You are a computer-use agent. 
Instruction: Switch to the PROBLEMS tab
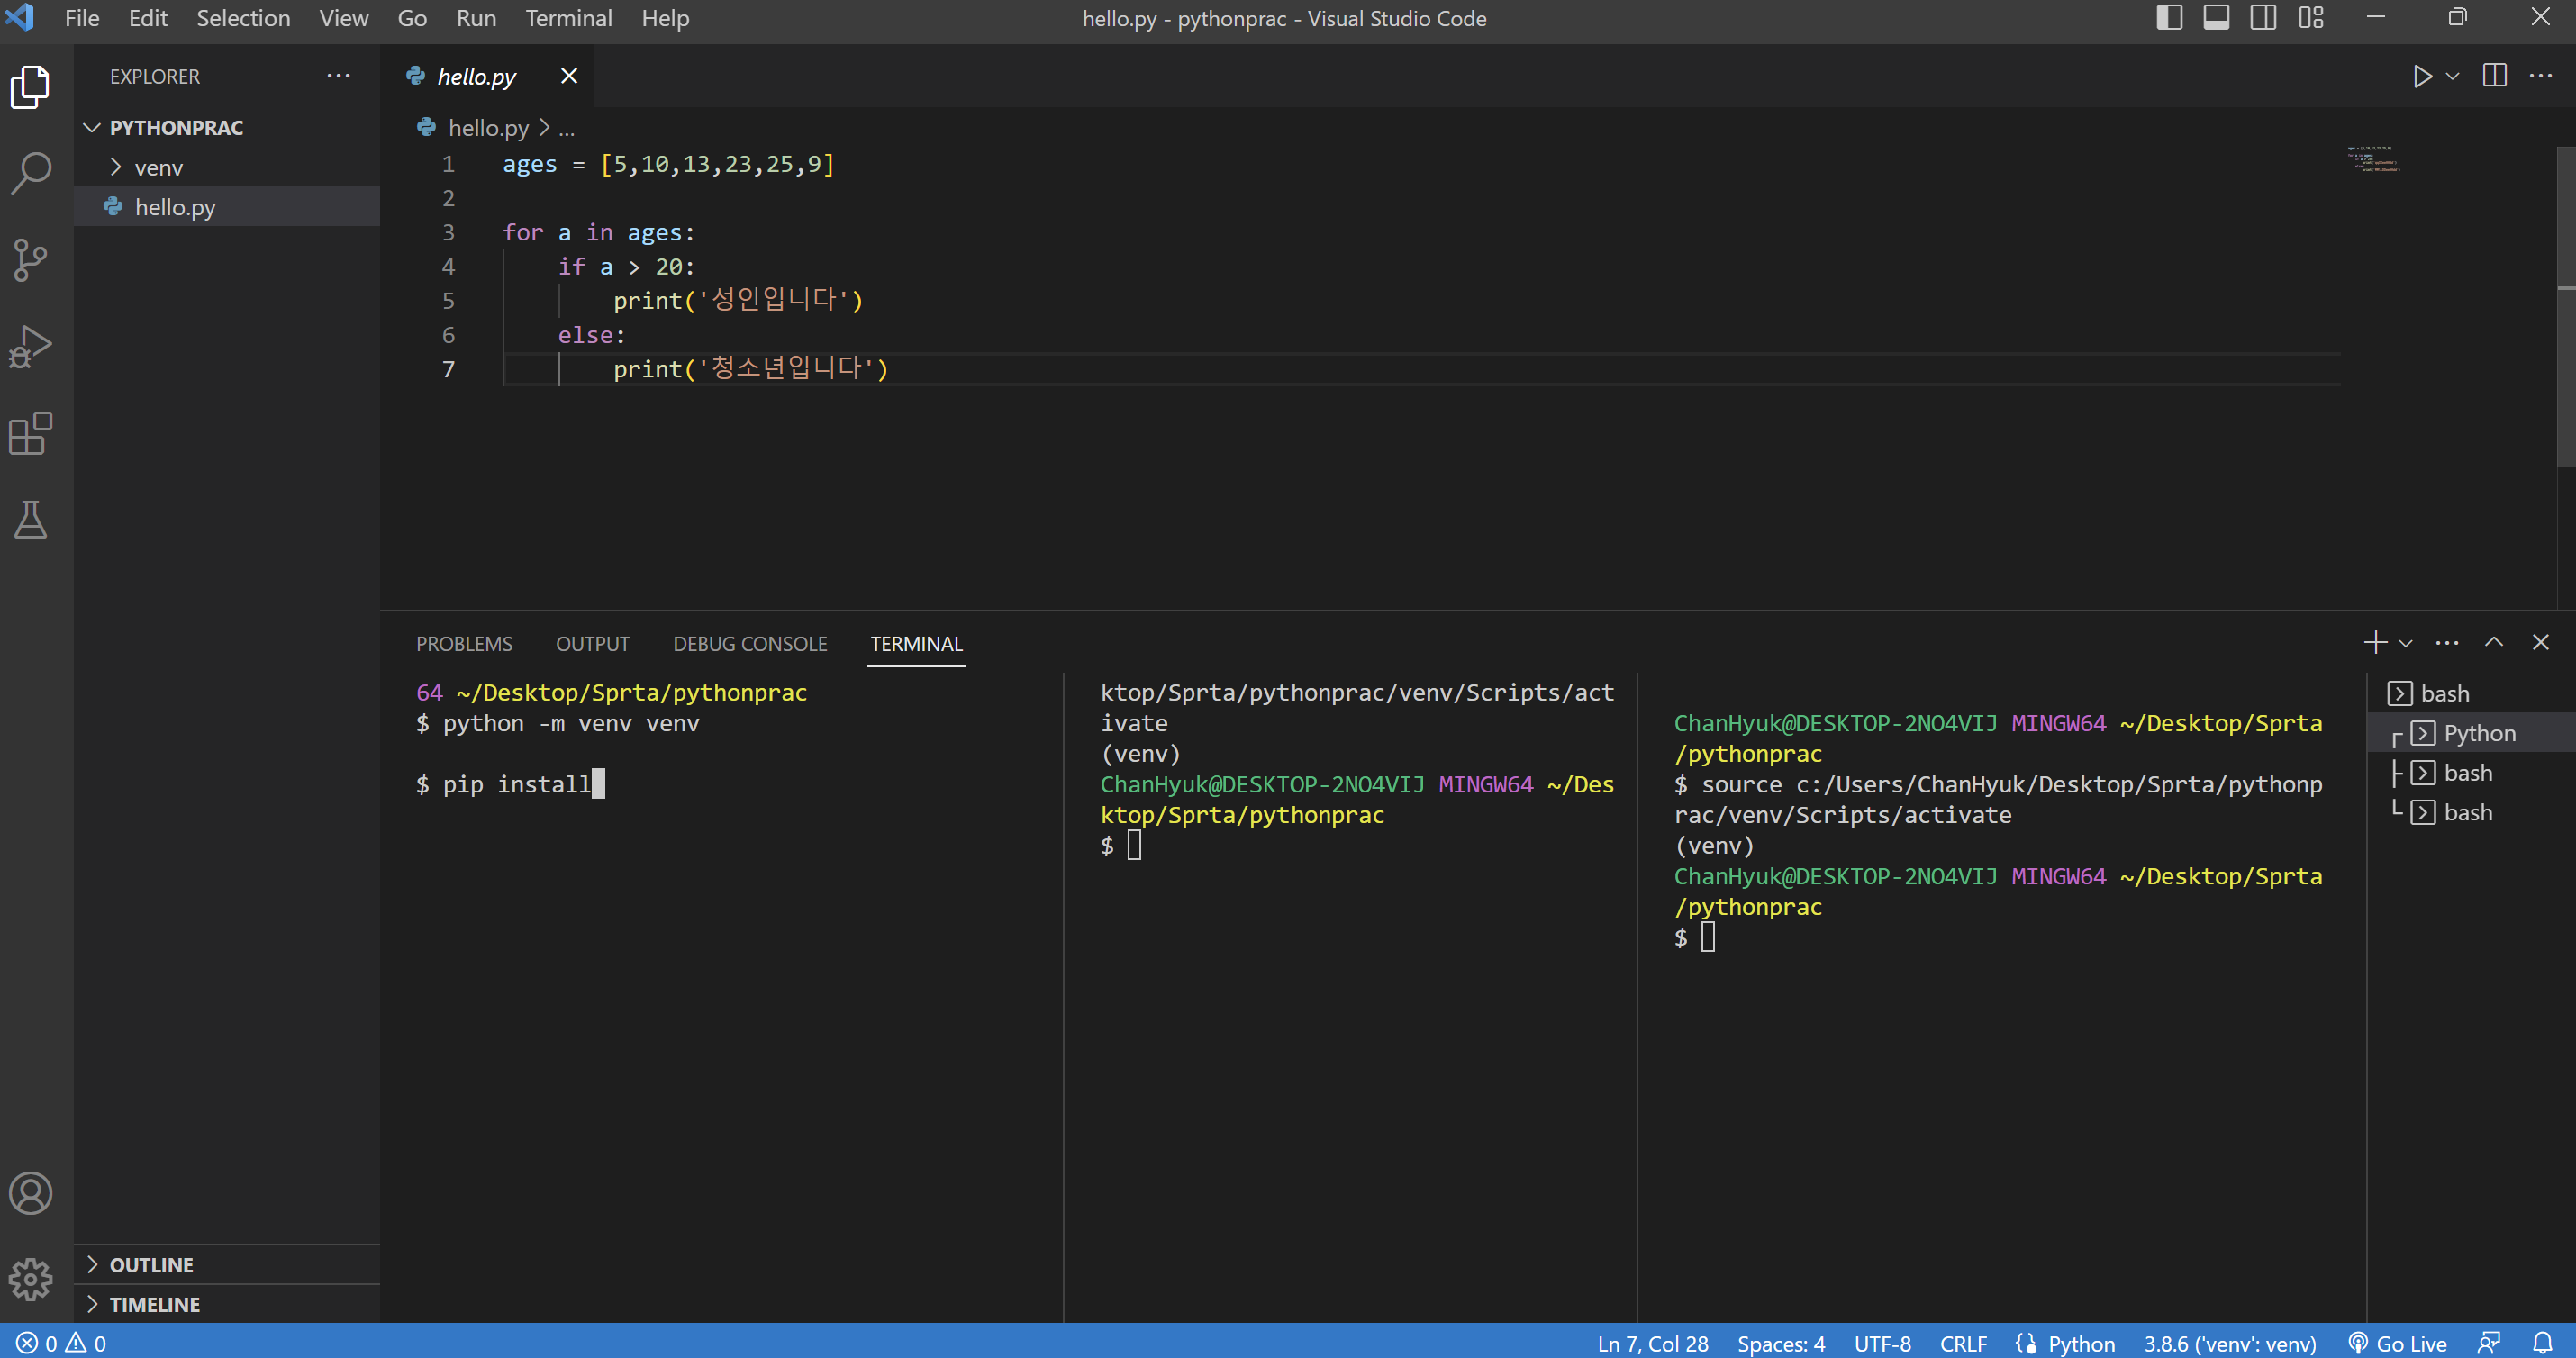point(464,644)
